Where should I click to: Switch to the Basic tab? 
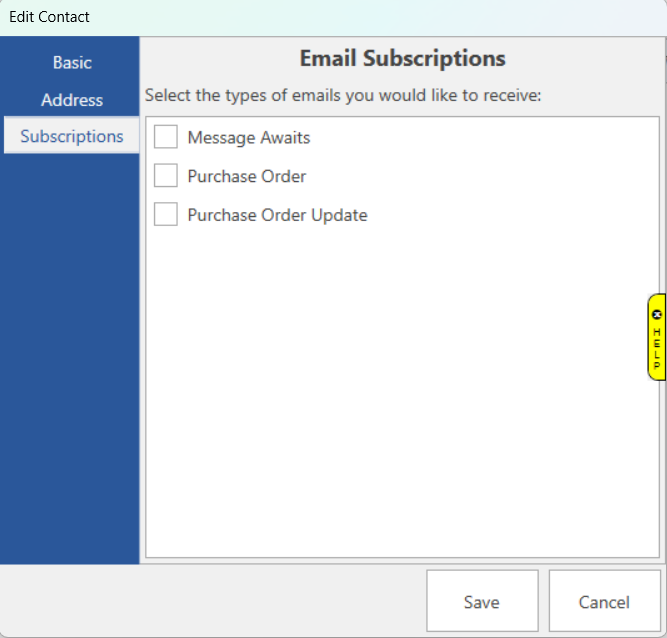pyautogui.click(x=72, y=62)
